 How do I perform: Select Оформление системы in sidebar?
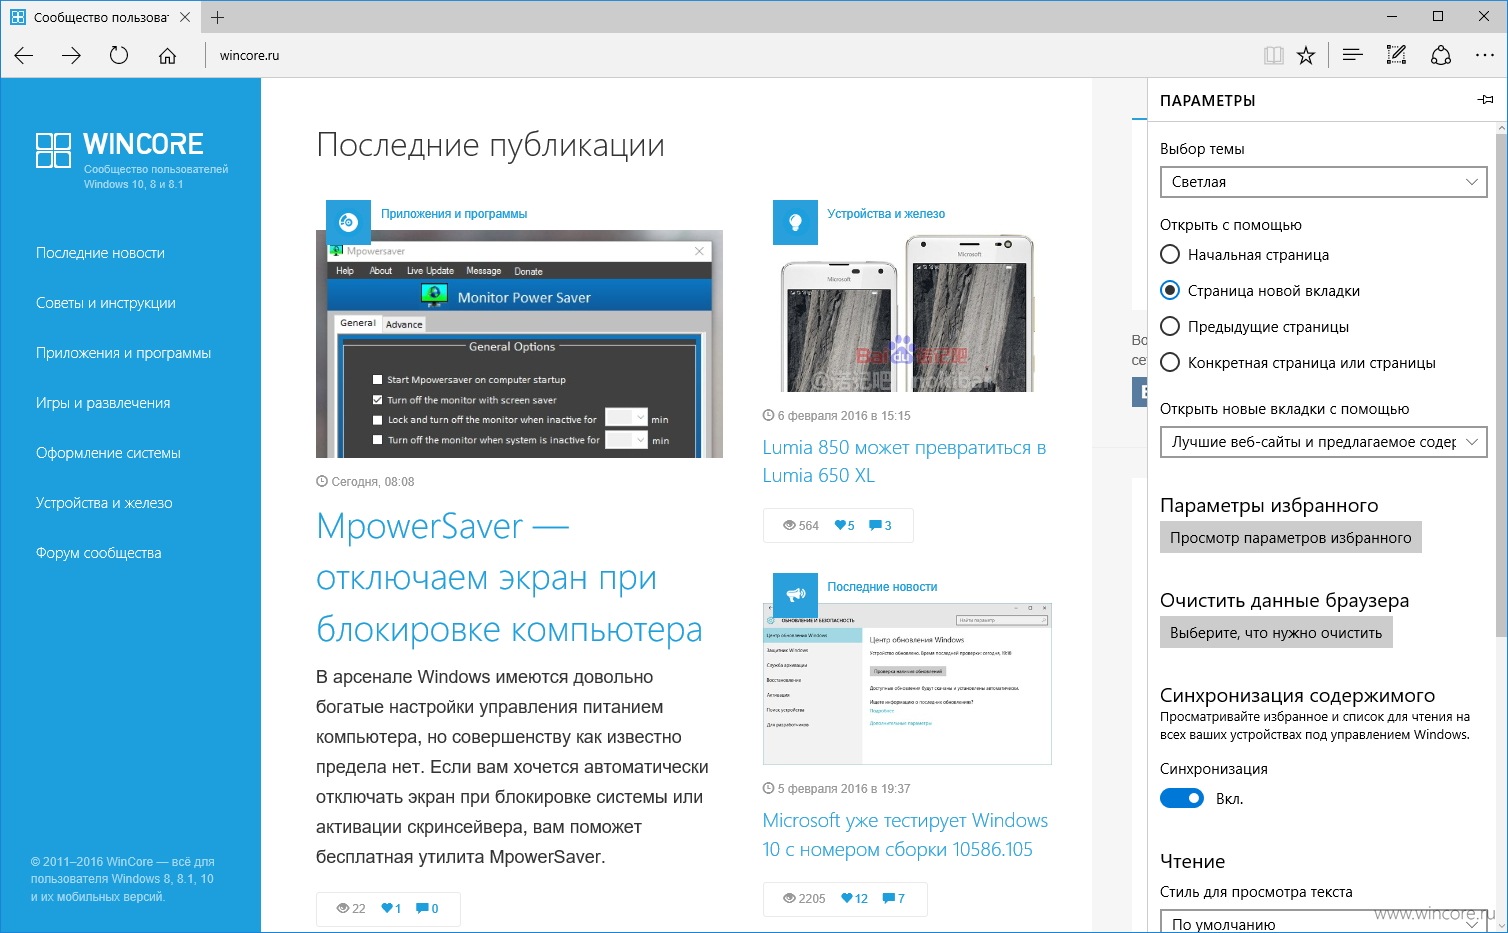pyautogui.click(x=108, y=453)
